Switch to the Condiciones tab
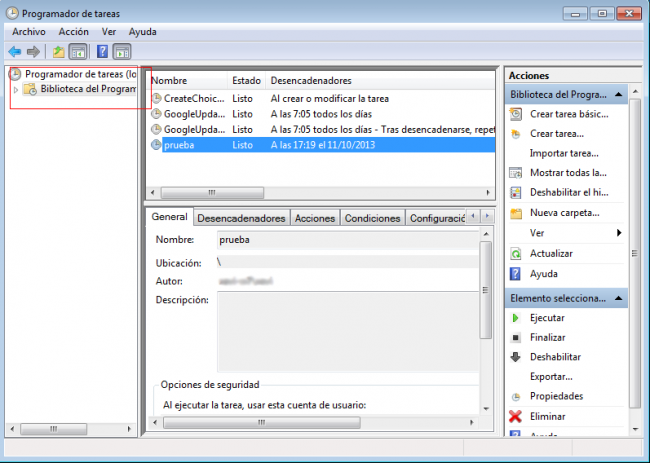 [372, 218]
